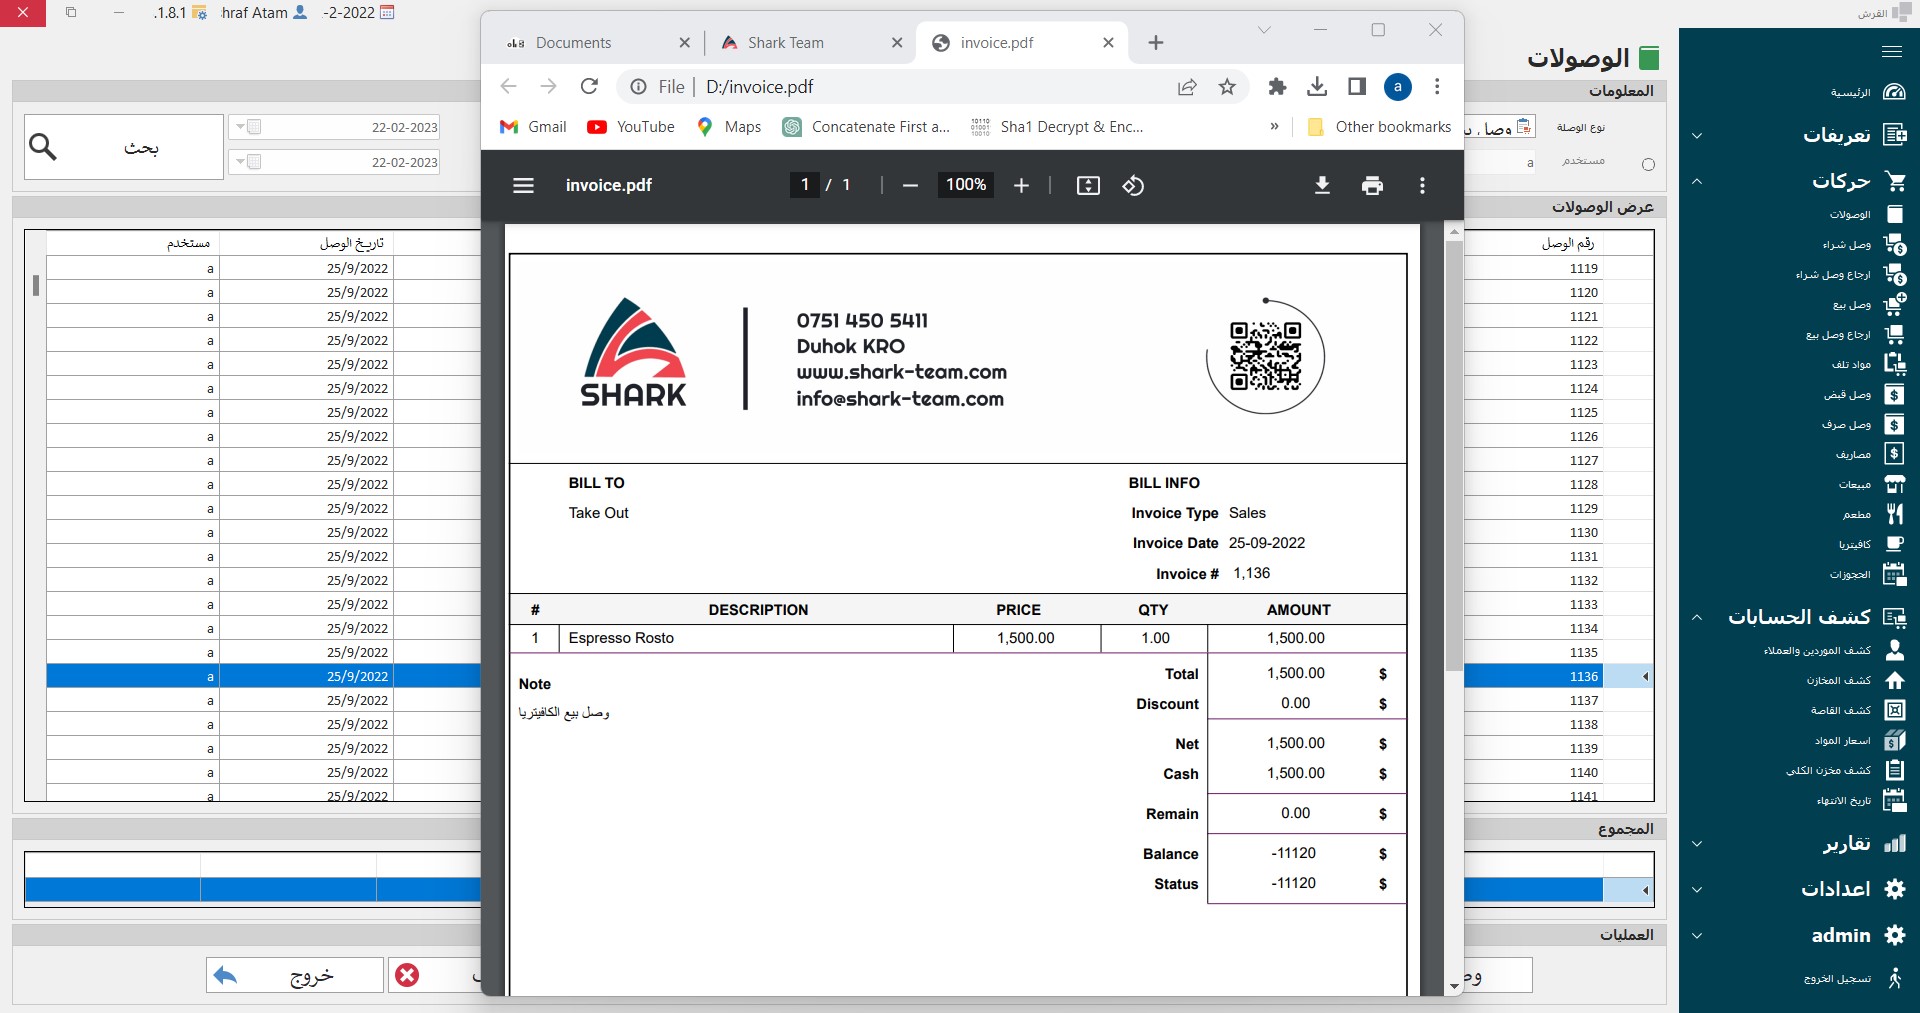Rotate the PDF page counterclockwise
The width and height of the screenshot is (1920, 1013).
[x=1133, y=185]
